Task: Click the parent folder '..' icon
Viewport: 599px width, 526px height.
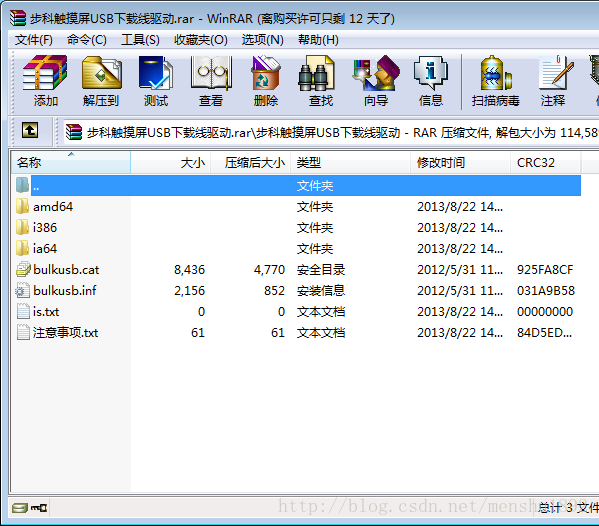Action: coord(23,185)
